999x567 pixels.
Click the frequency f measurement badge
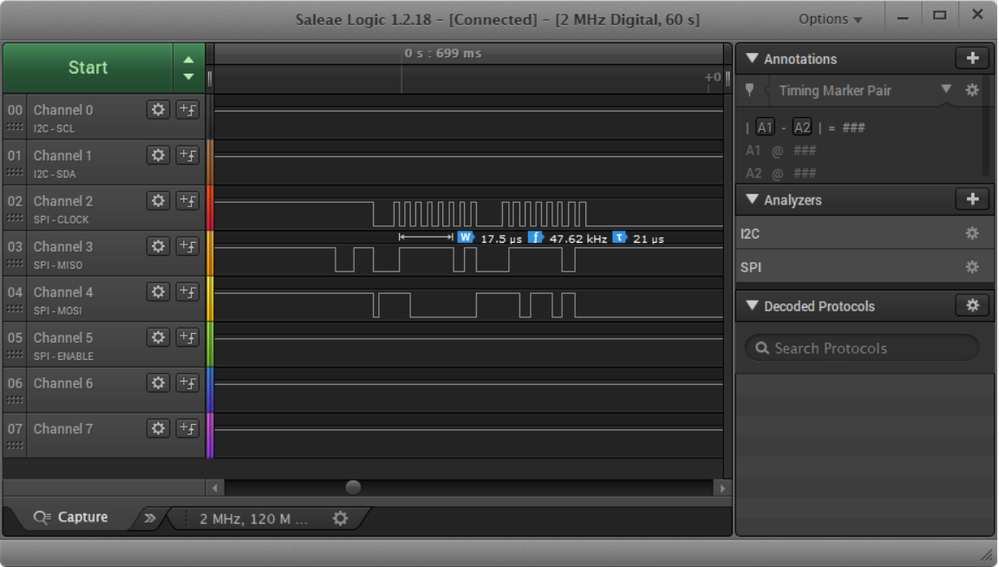pyautogui.click(x=535, y=238)
